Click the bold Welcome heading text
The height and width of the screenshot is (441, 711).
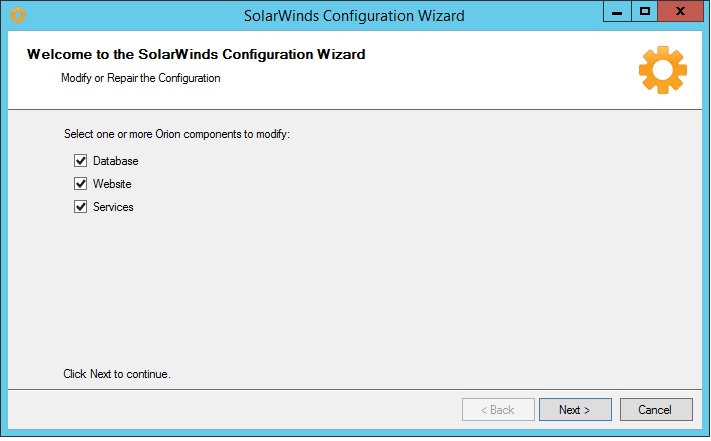click(195, 54)
